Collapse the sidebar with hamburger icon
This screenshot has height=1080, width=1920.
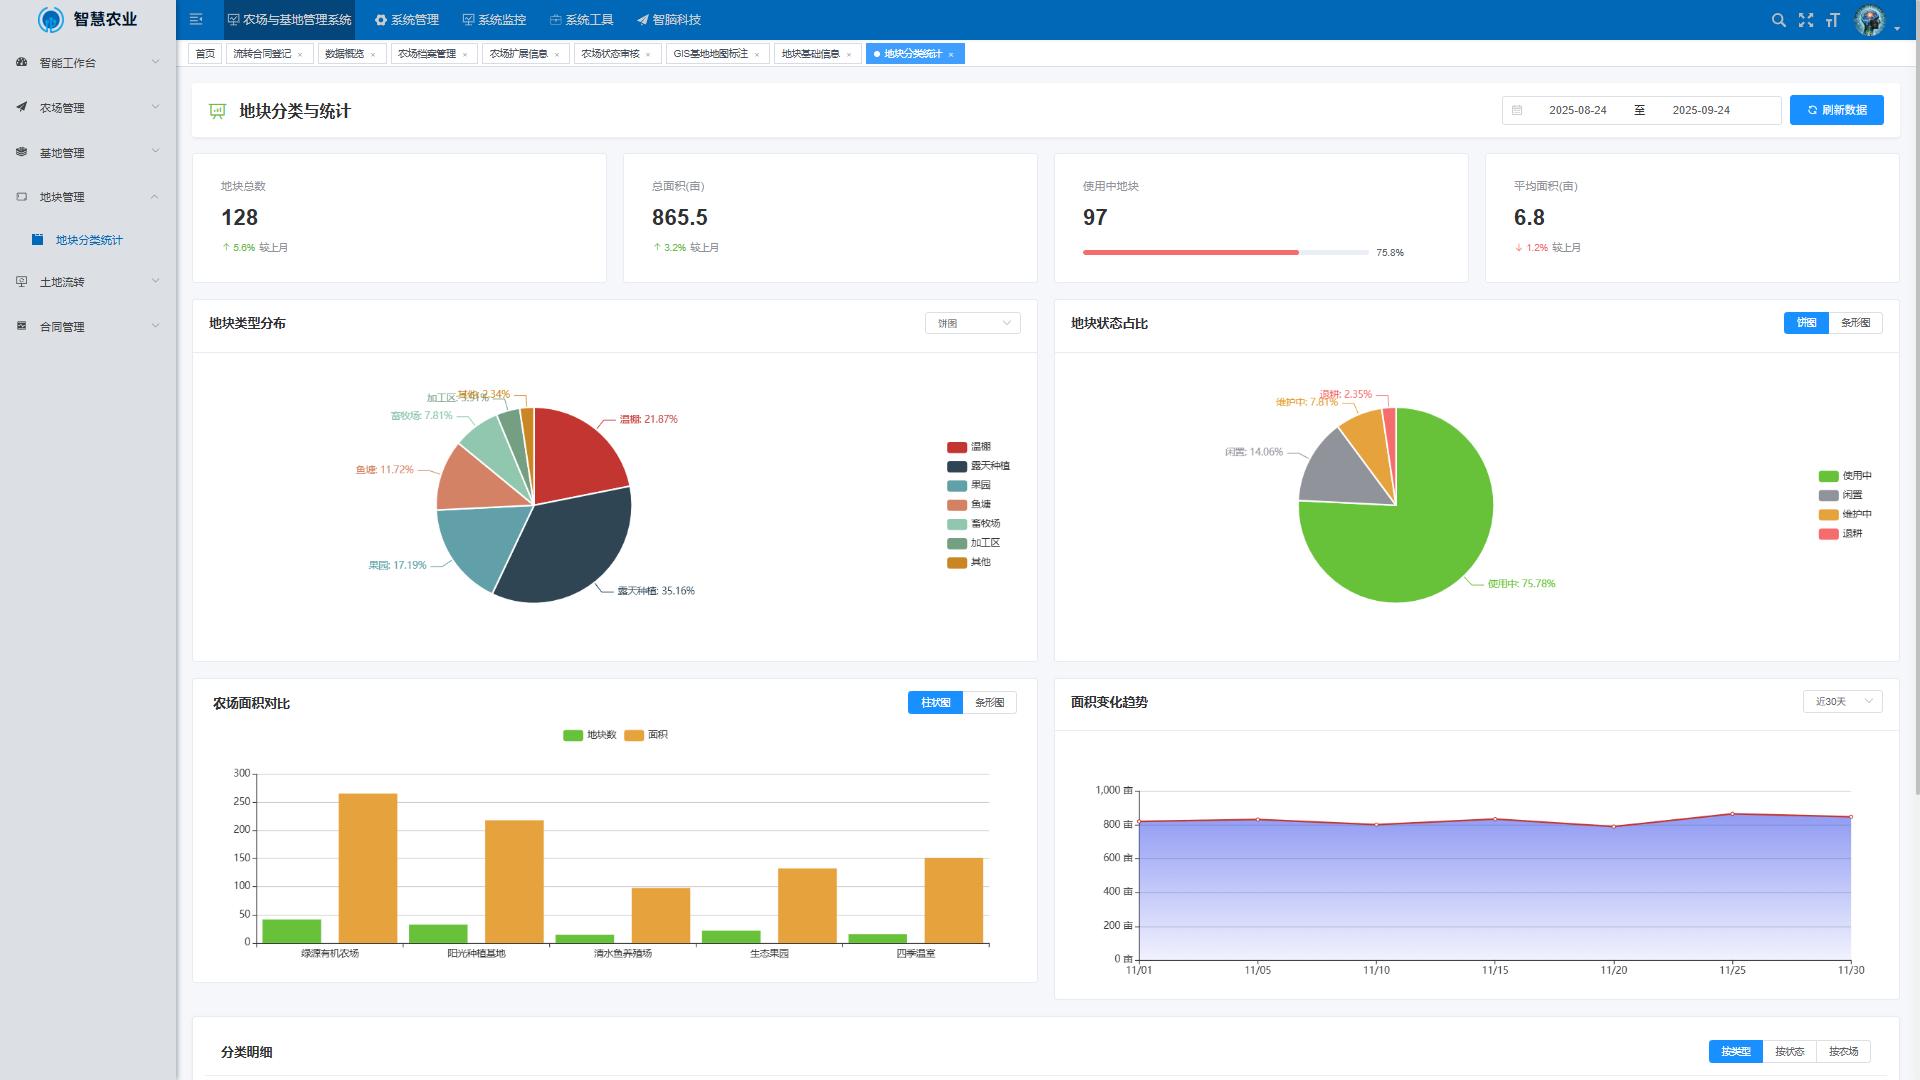point(196,19)
